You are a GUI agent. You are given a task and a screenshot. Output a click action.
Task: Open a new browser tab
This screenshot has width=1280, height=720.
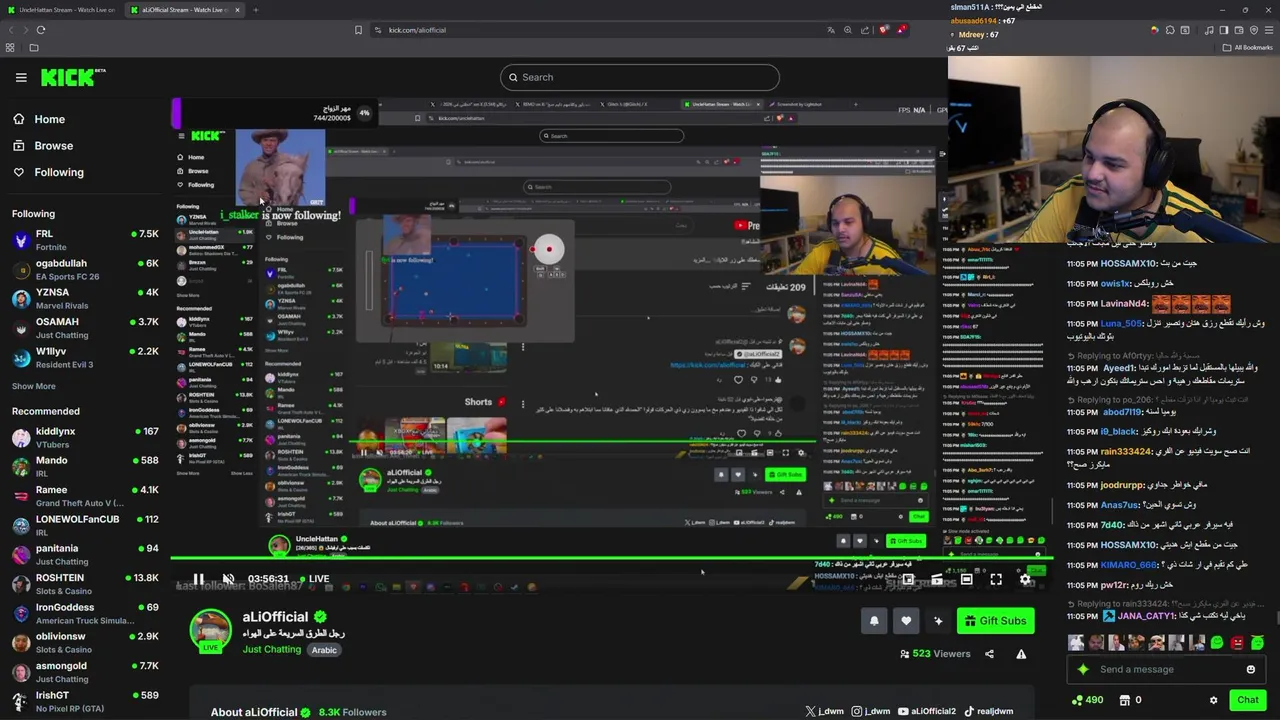(255, 10)
